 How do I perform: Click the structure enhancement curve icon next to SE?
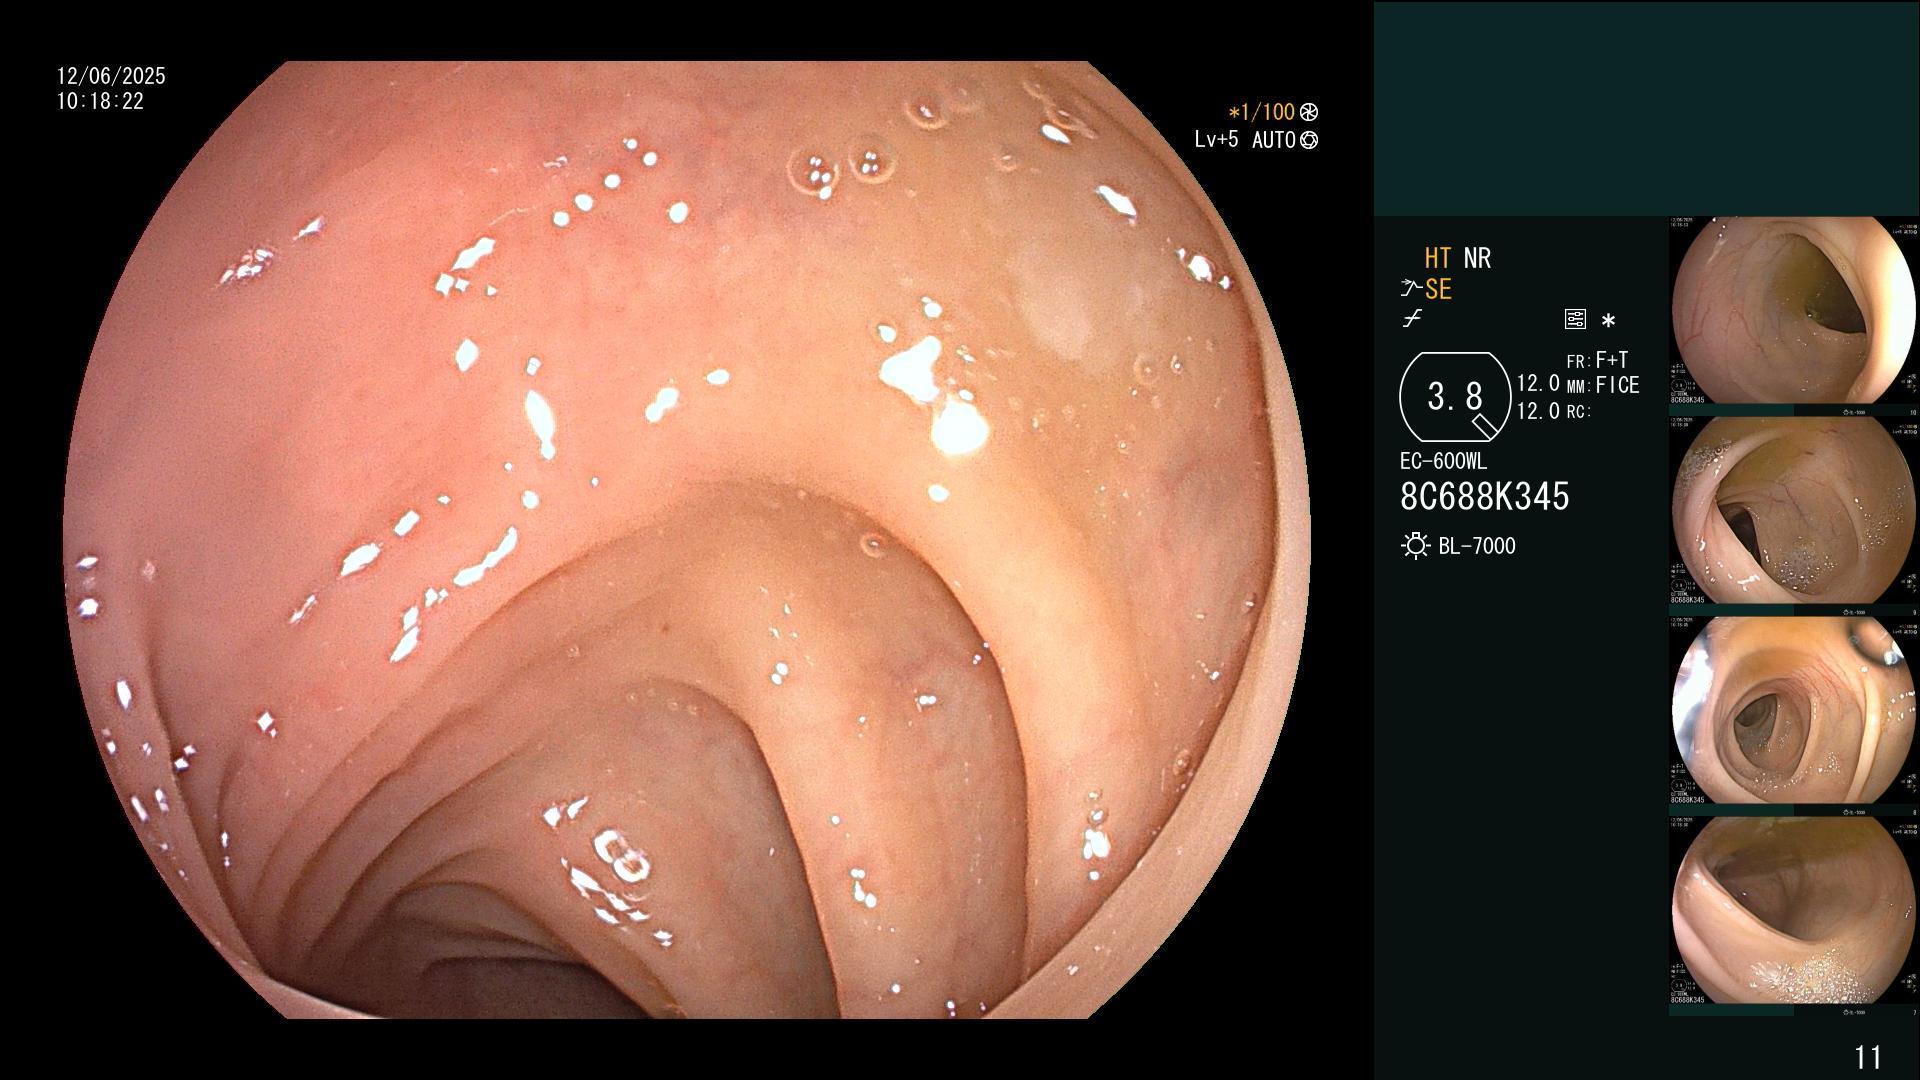click(1411, 289)
